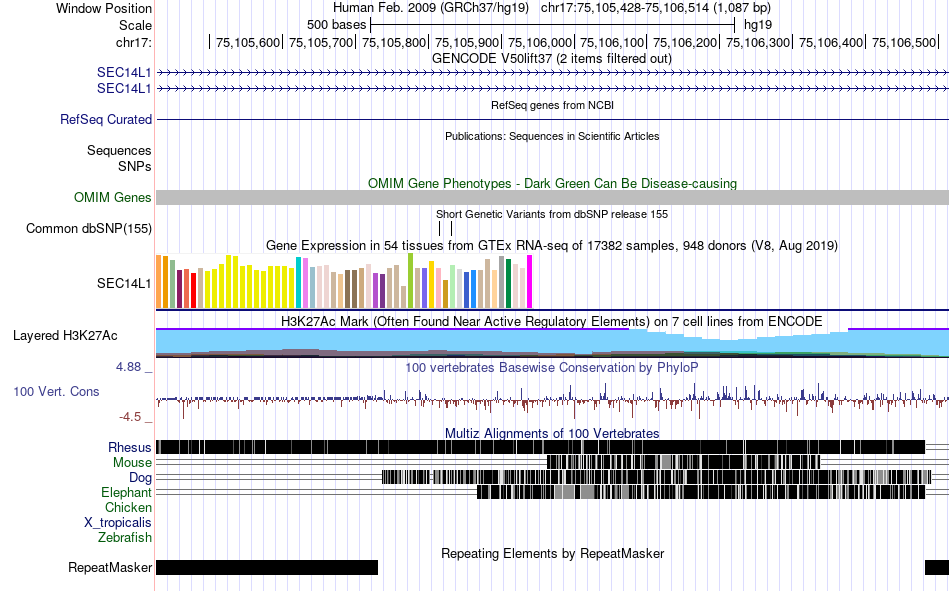Click the cyan GTEx expression bar
Image resolution: width=950 pixels, height=591 pixels.
click(299, 283)
